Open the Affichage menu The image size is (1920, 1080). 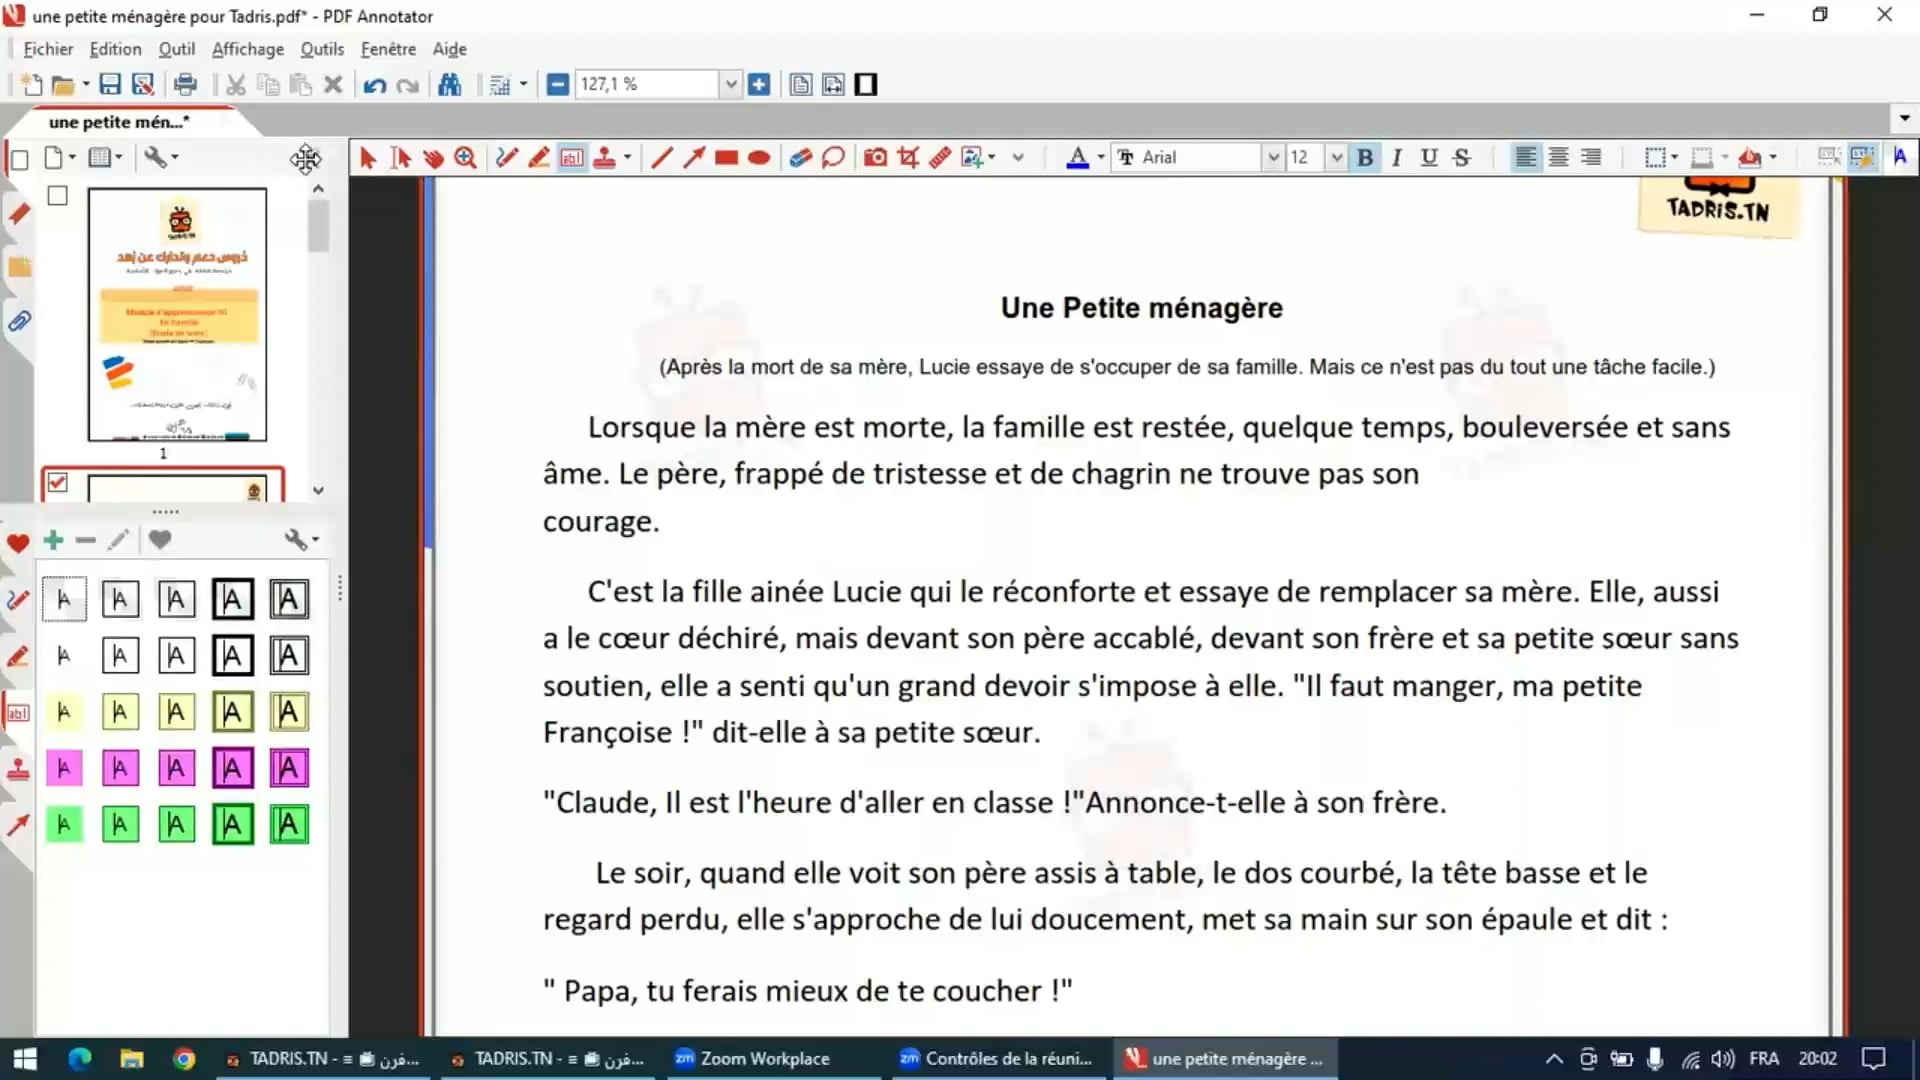pos(247,49)
